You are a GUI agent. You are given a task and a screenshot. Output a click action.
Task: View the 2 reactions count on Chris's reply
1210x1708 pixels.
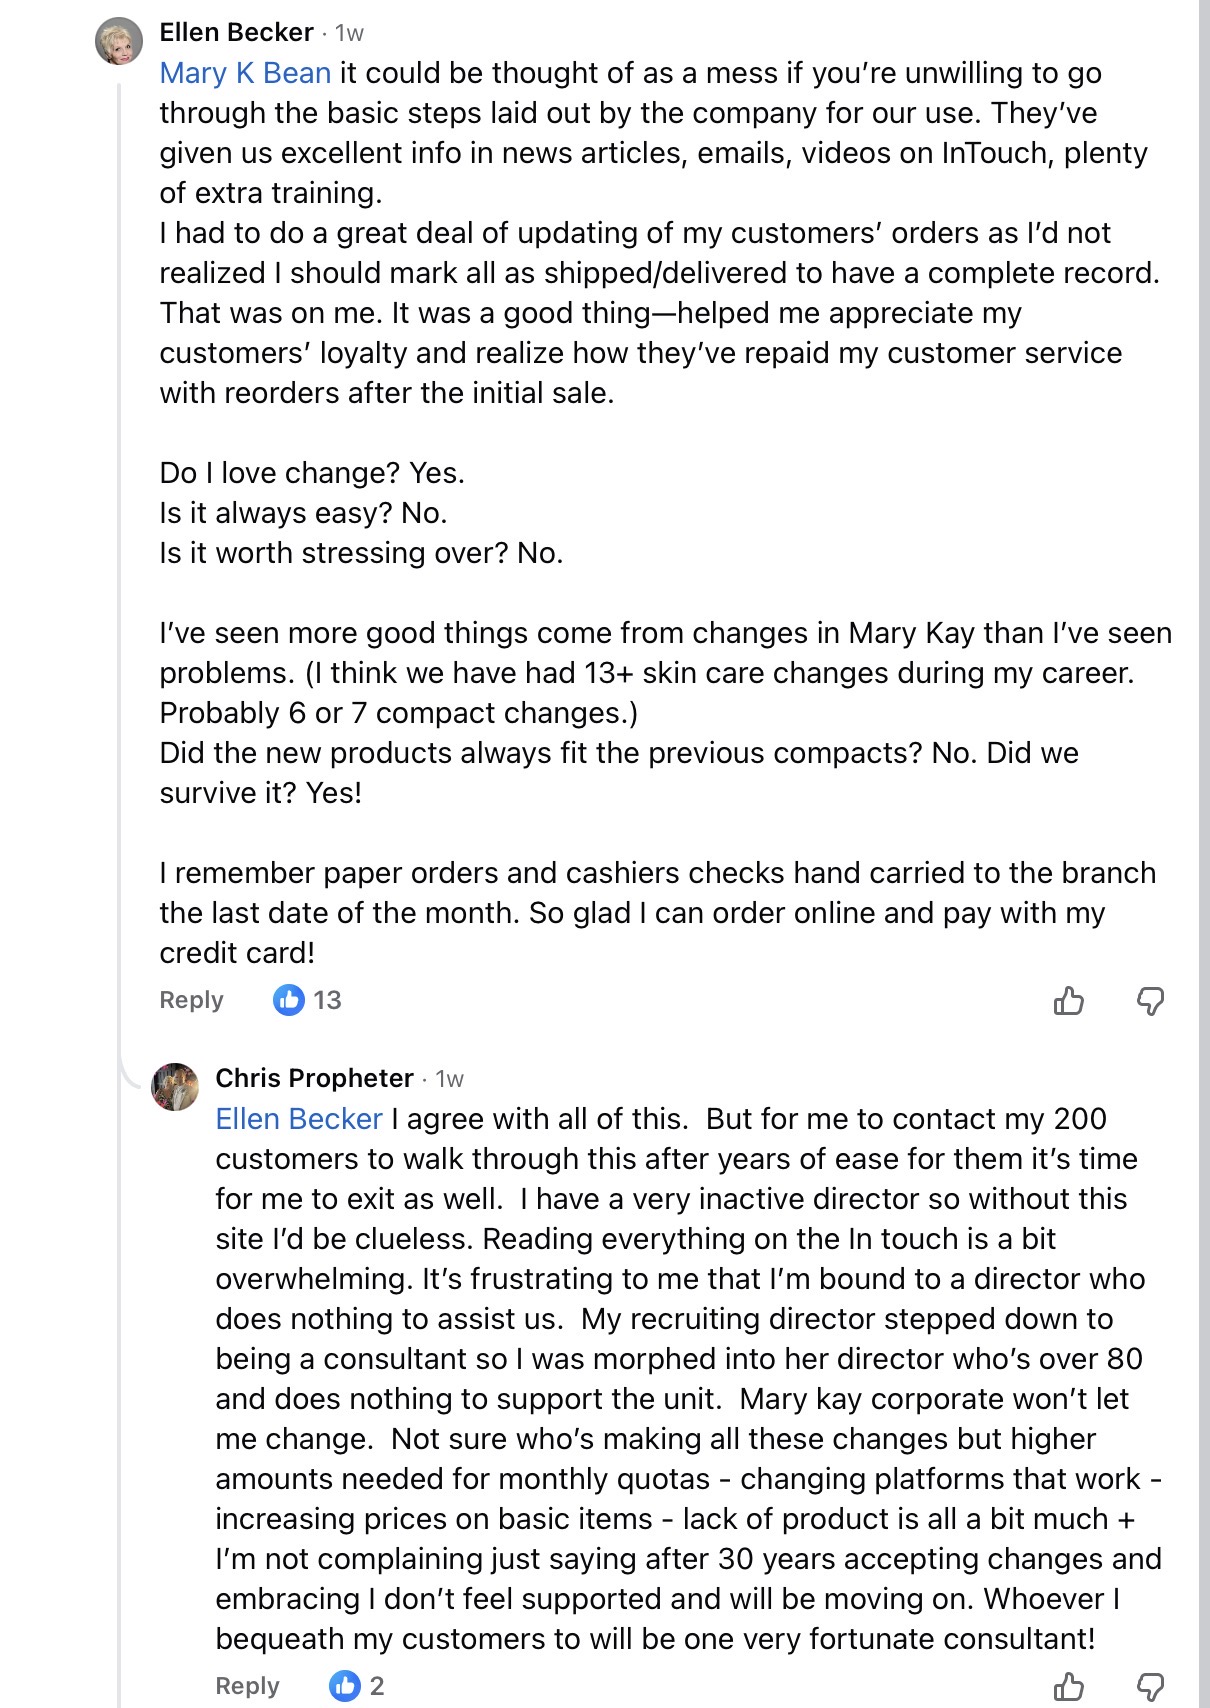click(377, 1686)
